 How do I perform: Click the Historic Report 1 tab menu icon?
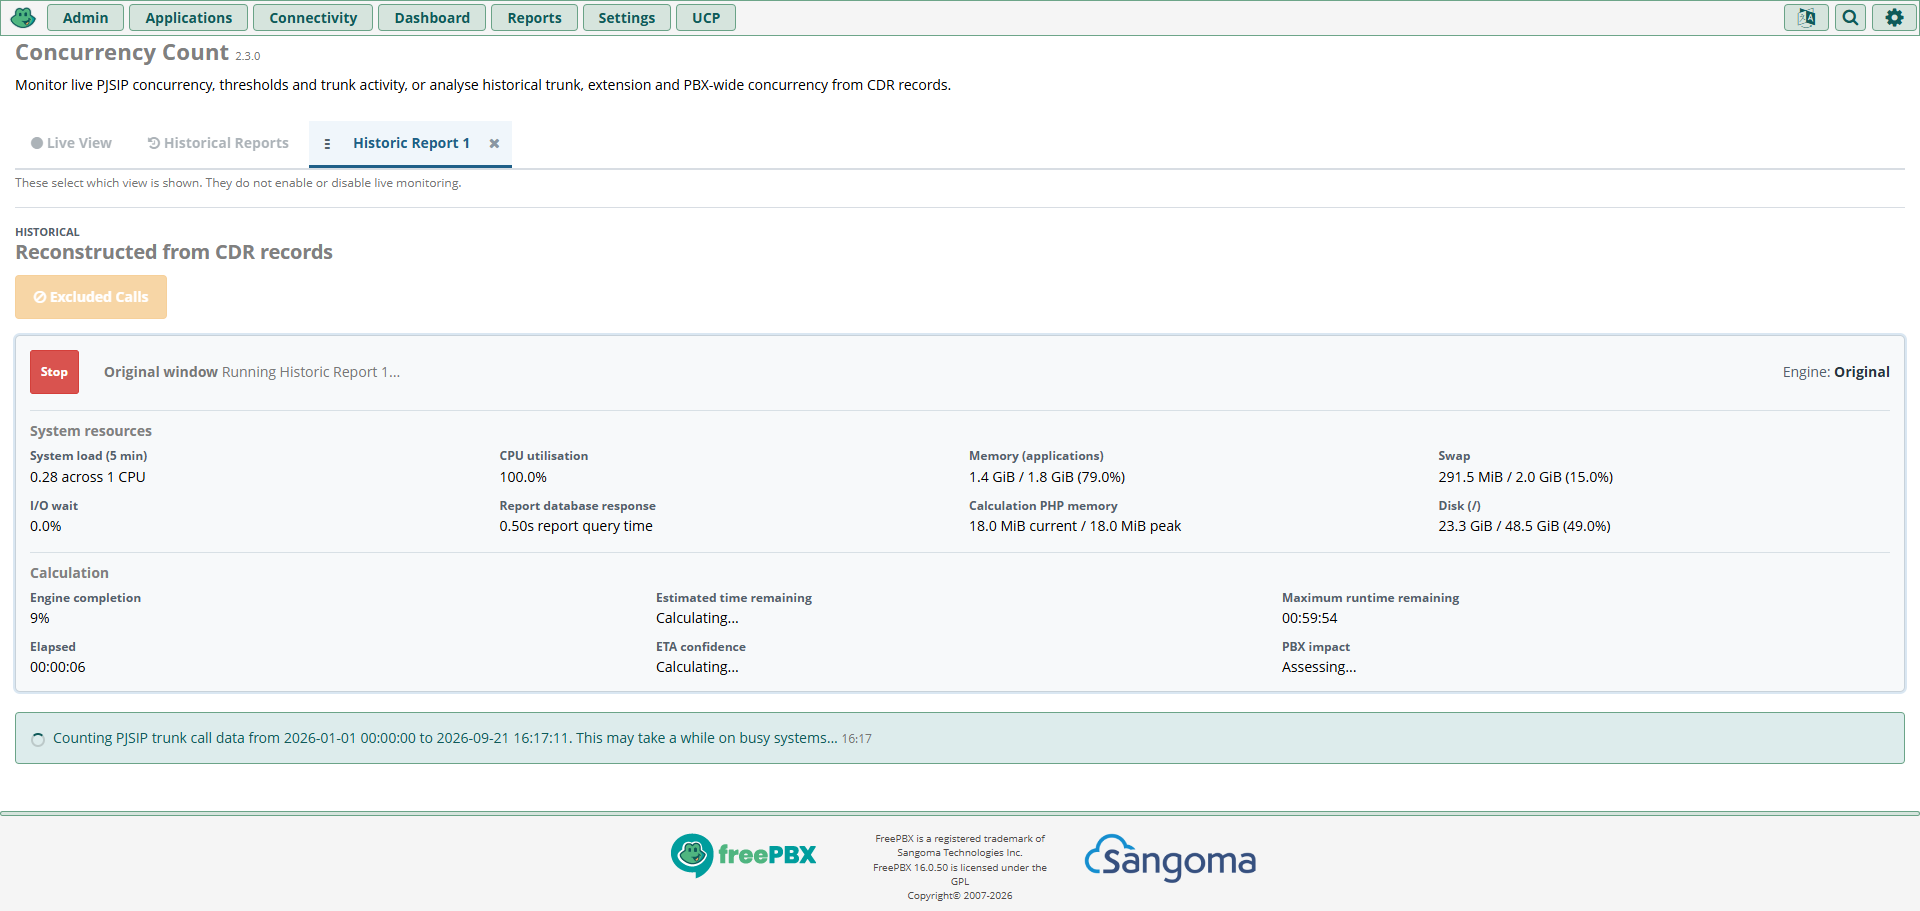tap(327, 144)
